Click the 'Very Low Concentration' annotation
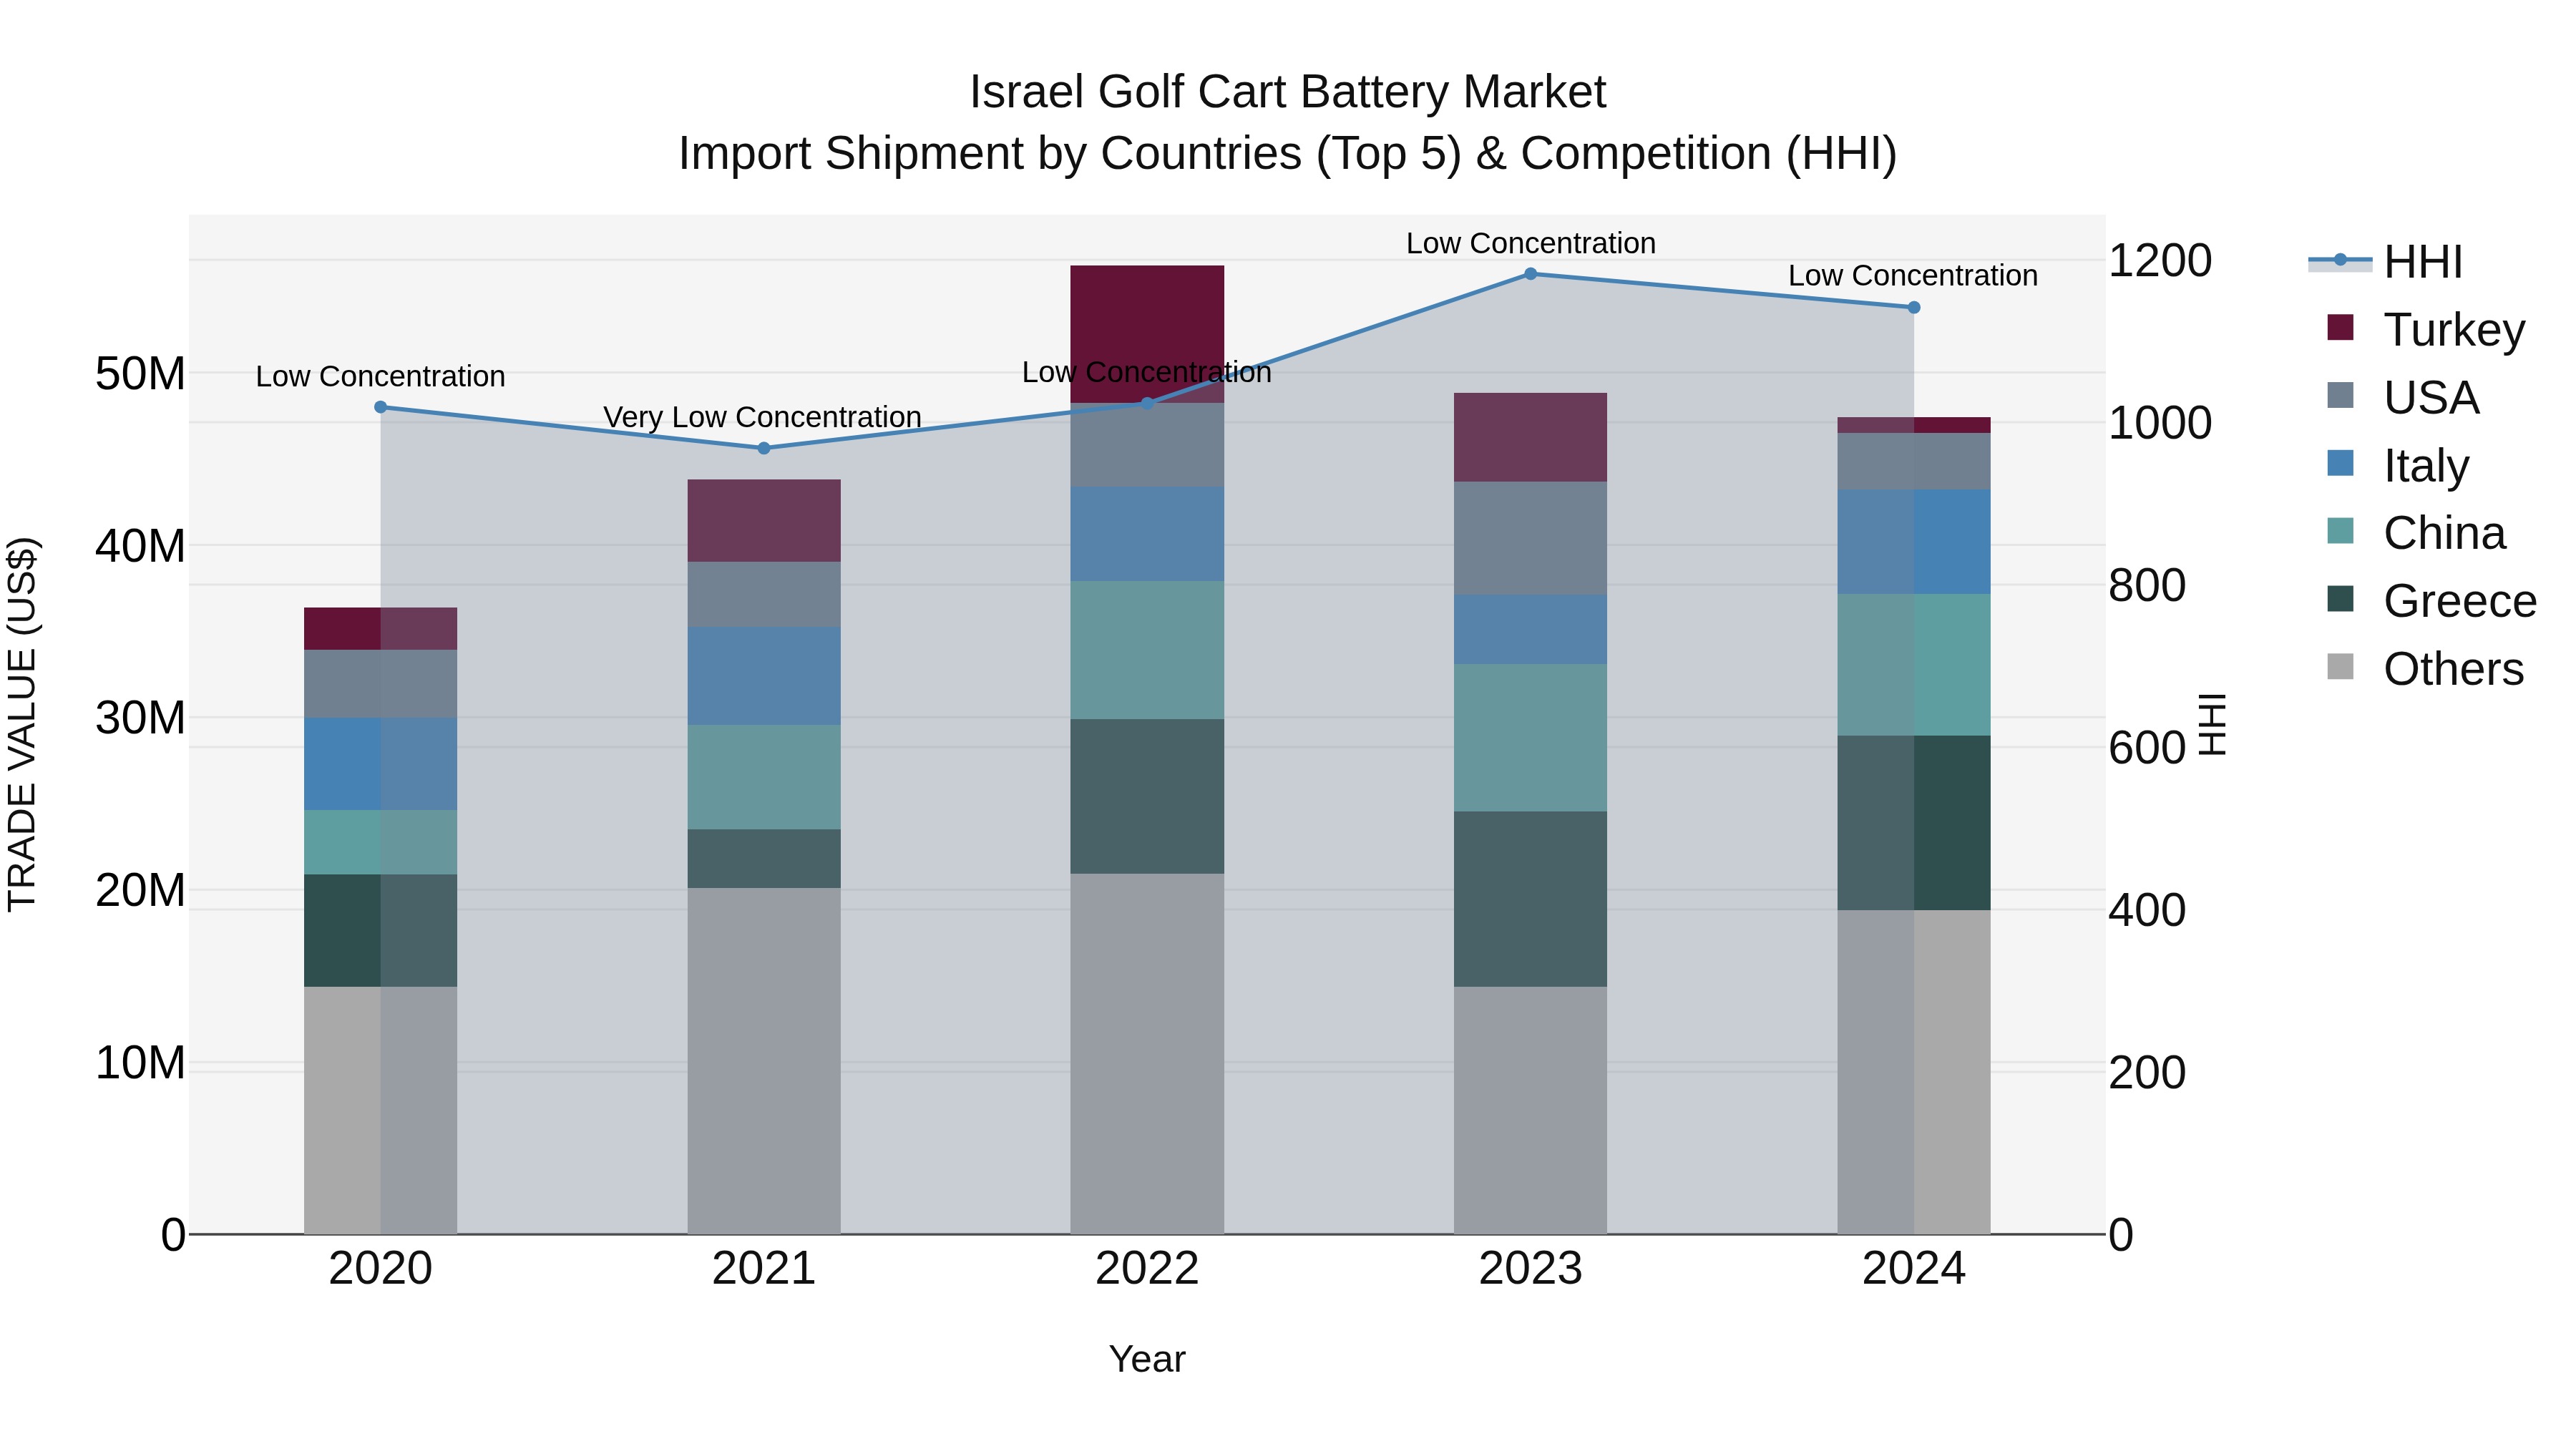Screen dimensions: 2576x1449 pos(762,417)
